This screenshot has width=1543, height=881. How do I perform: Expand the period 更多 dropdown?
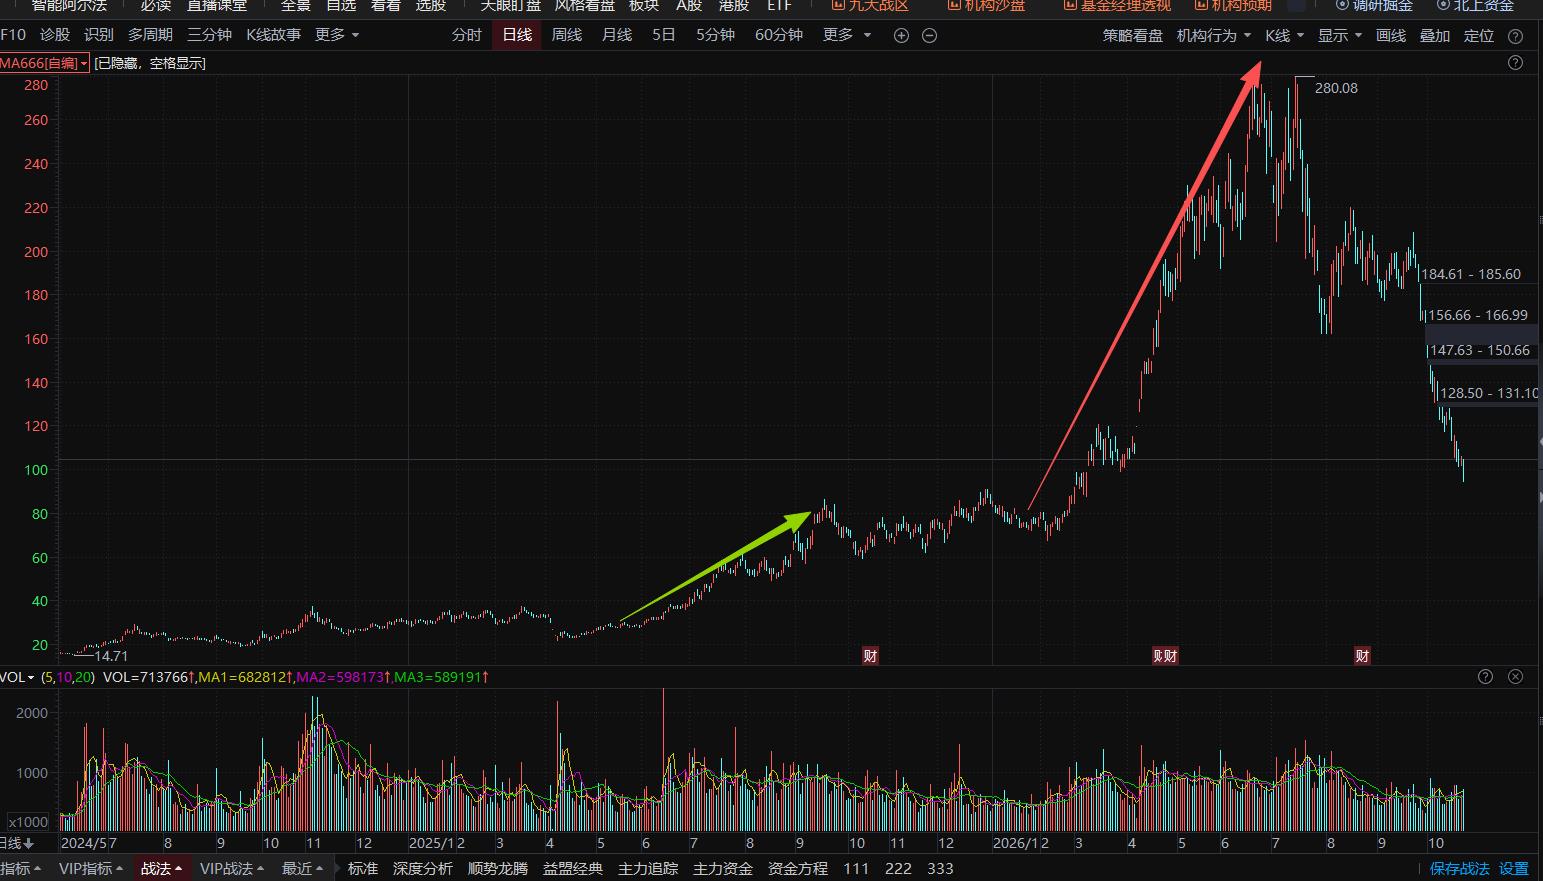(846, 35)
